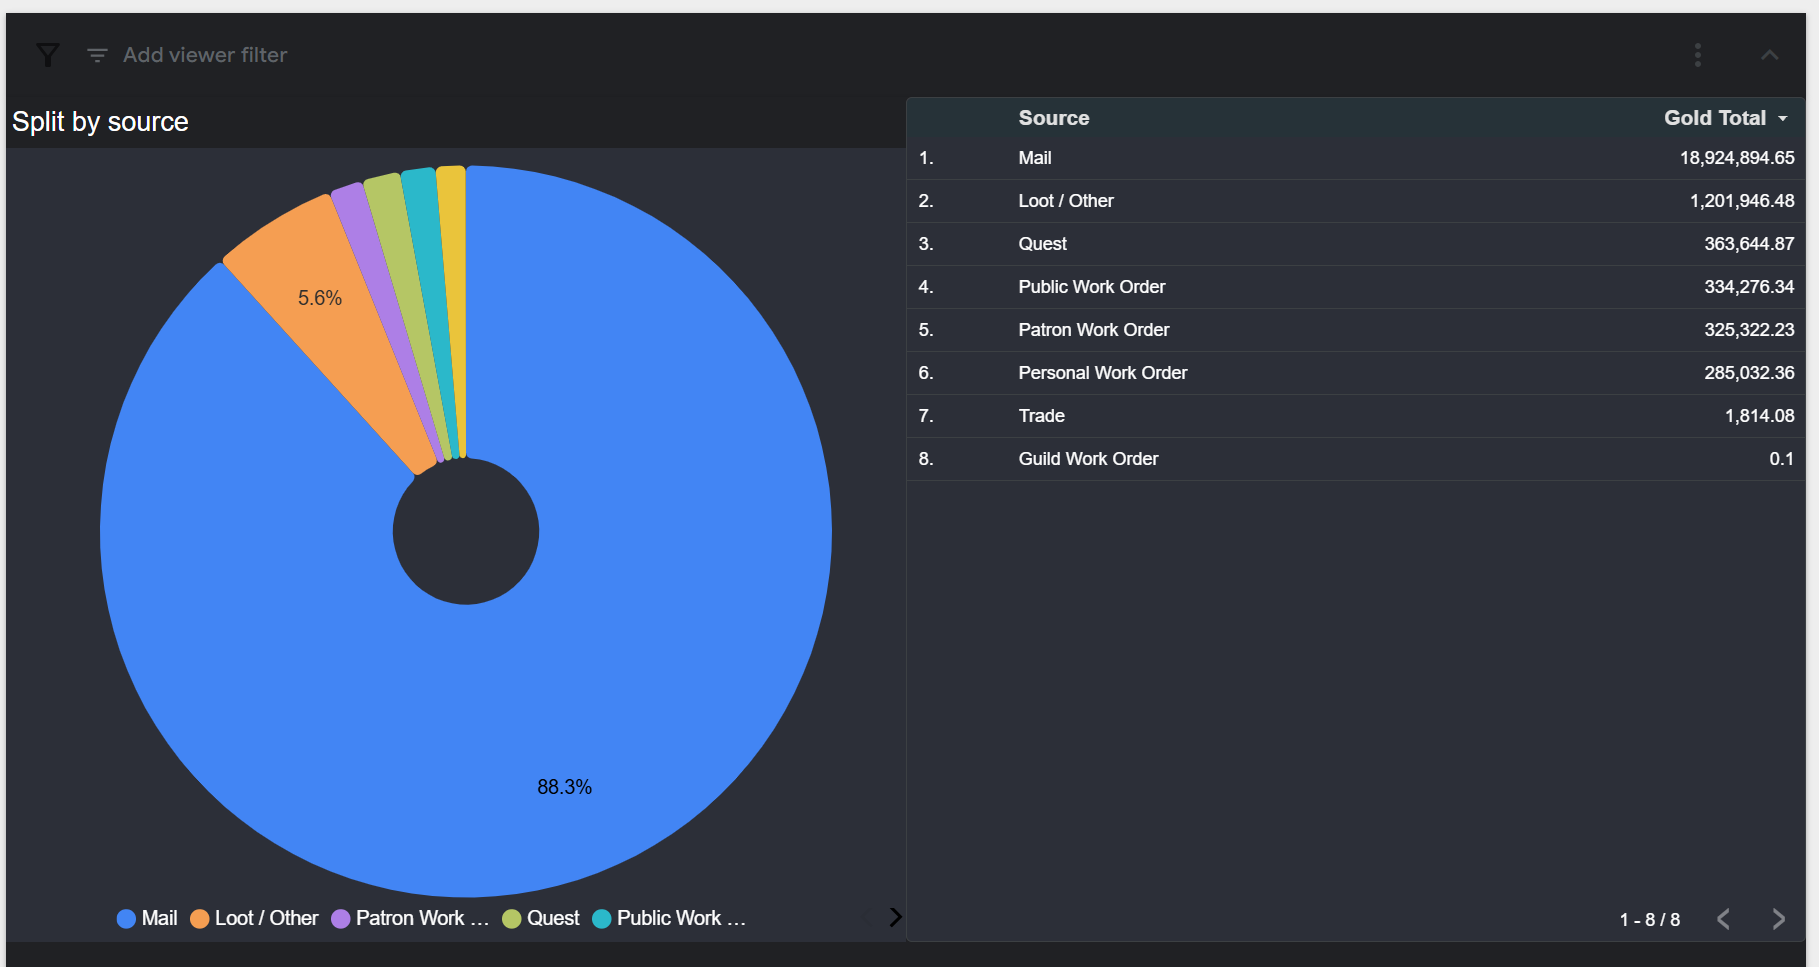Viewport: 1819px width, 967px height.
Task: Click the funnel filter icon
Action: (47, 55)
